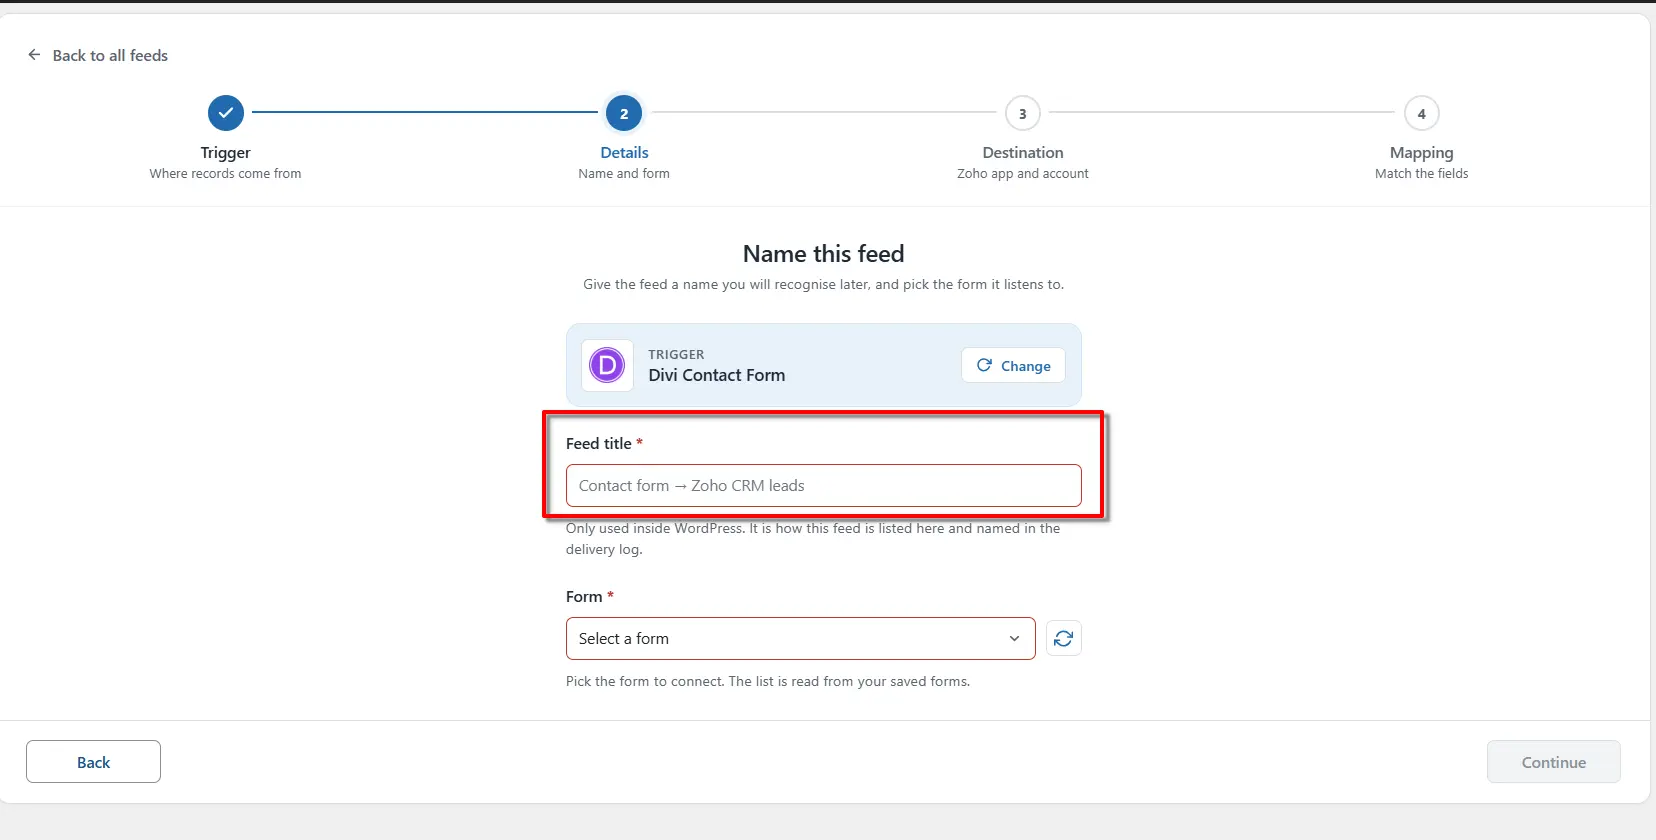Click the 'Pick the form to connect' help text
Viewport: 1656px width, 840px height.
coord(768,681)
